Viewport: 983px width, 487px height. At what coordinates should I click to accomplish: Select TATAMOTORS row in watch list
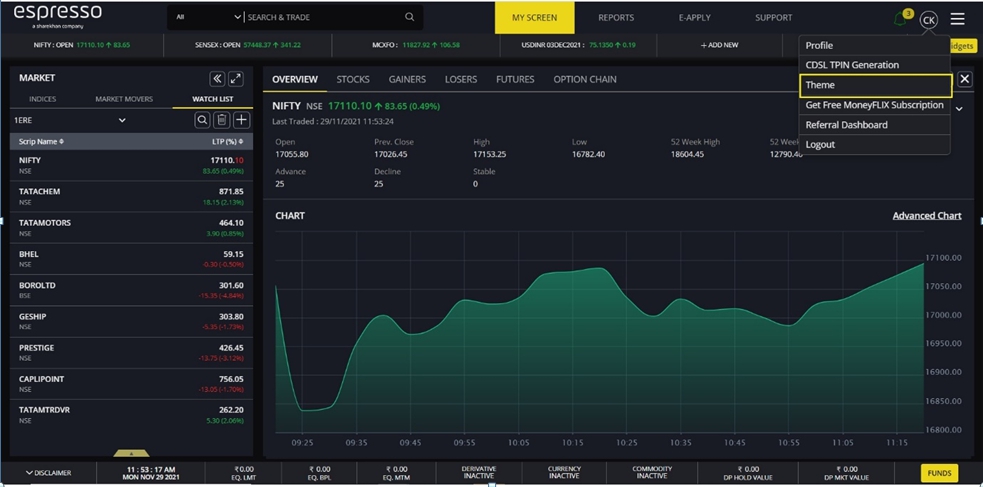[x=132, y=228]
